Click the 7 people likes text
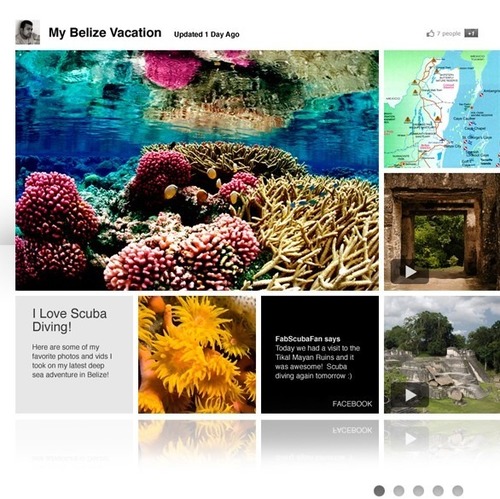This screenshot has height=499, width=500. click(x=449, y=33)
